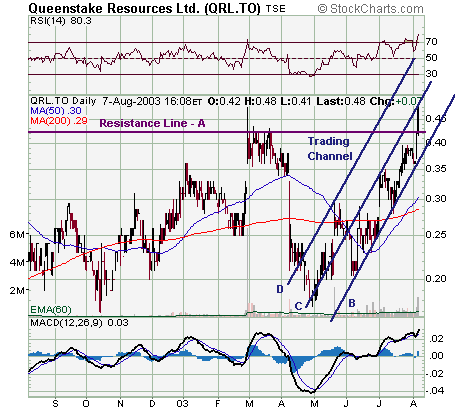
Task: Click the volume axis label "4M"
Action: click(x=17, y=263)
